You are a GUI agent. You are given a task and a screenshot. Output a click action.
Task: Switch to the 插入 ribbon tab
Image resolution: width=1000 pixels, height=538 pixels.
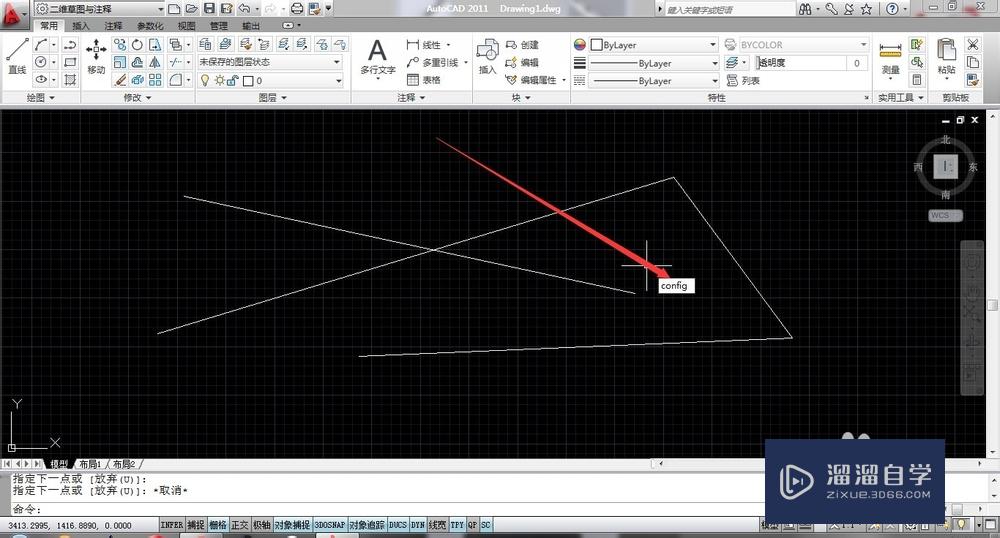[81, 25]
